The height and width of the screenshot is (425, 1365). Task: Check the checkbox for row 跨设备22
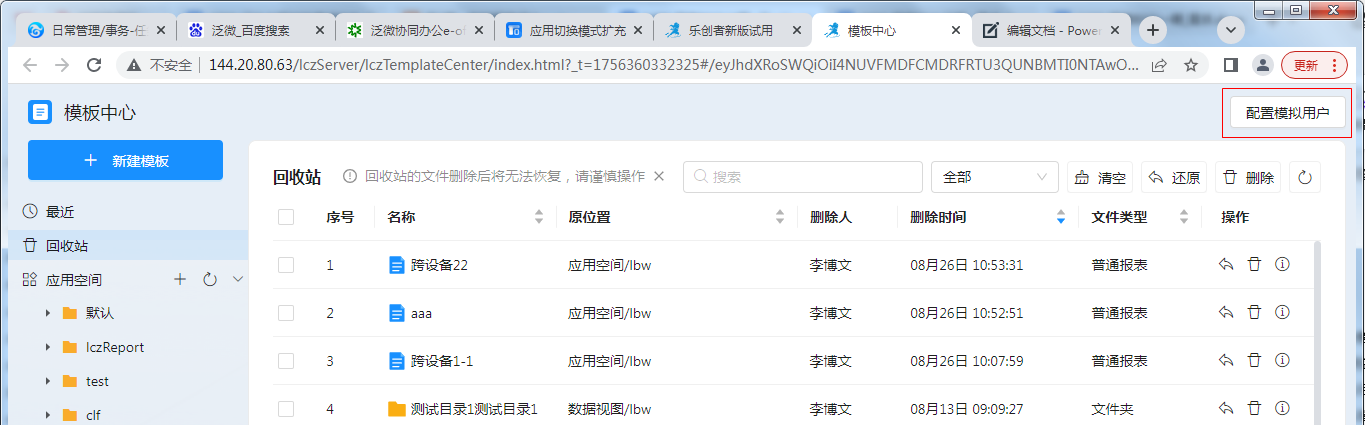coord(286,265)
